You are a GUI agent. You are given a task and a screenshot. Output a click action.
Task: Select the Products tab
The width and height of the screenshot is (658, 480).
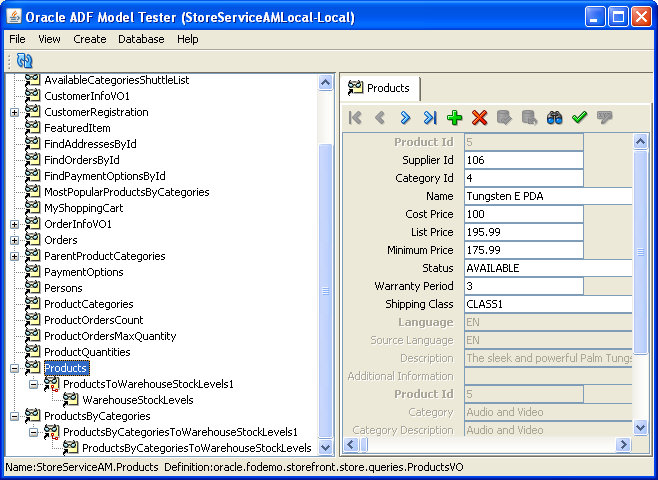(380, 88)
